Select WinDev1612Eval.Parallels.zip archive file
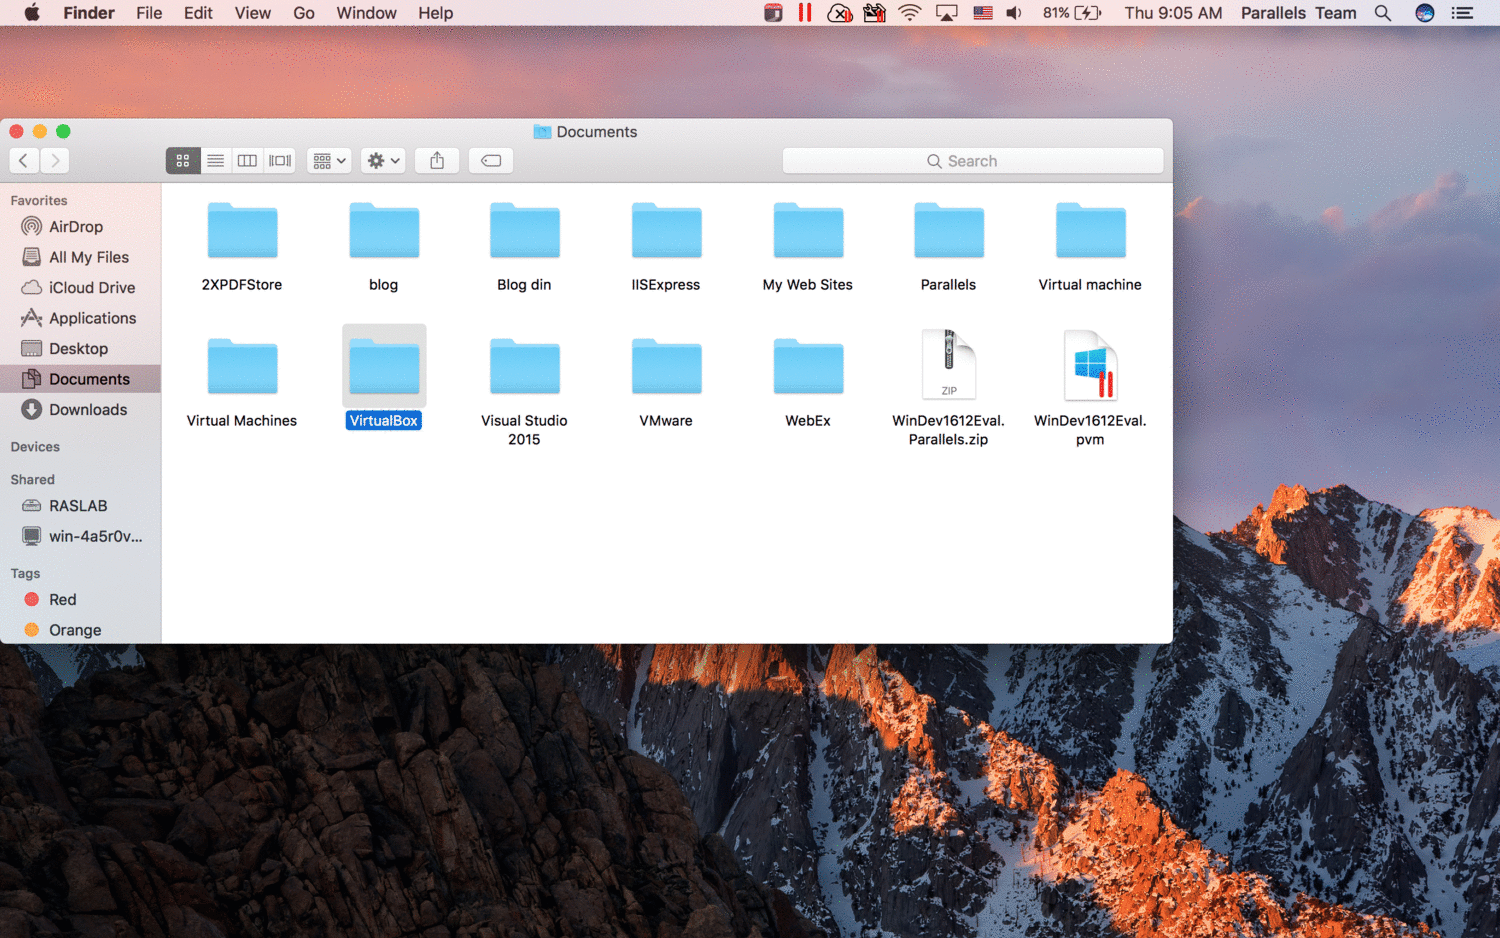Image resolution: width=1500 pixels, height=938 pixels. click(x=949, y=365)
